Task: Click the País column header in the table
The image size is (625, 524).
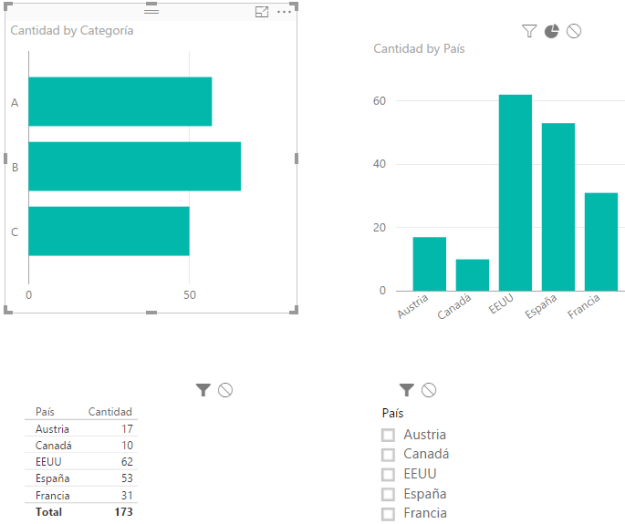Action: point(45,412)
